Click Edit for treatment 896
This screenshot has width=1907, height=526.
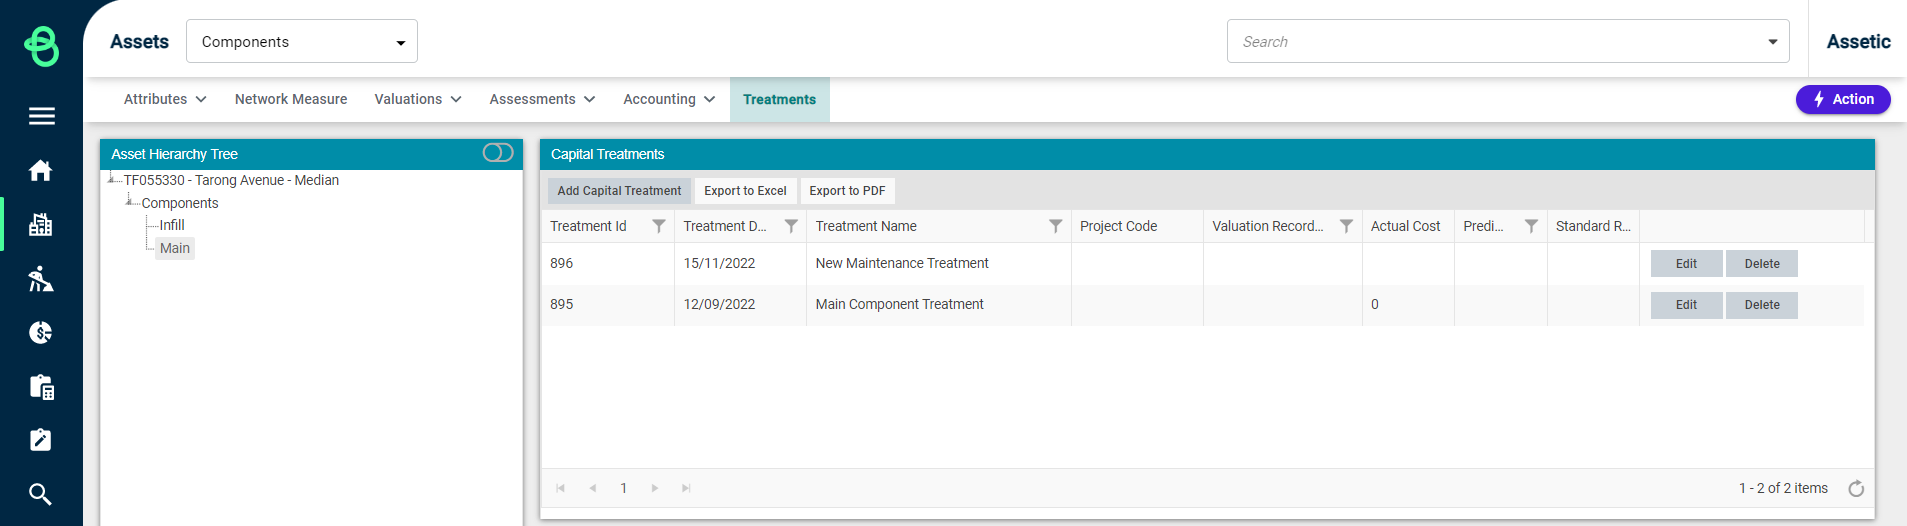pyautogui.click(x=1686, y=264)
